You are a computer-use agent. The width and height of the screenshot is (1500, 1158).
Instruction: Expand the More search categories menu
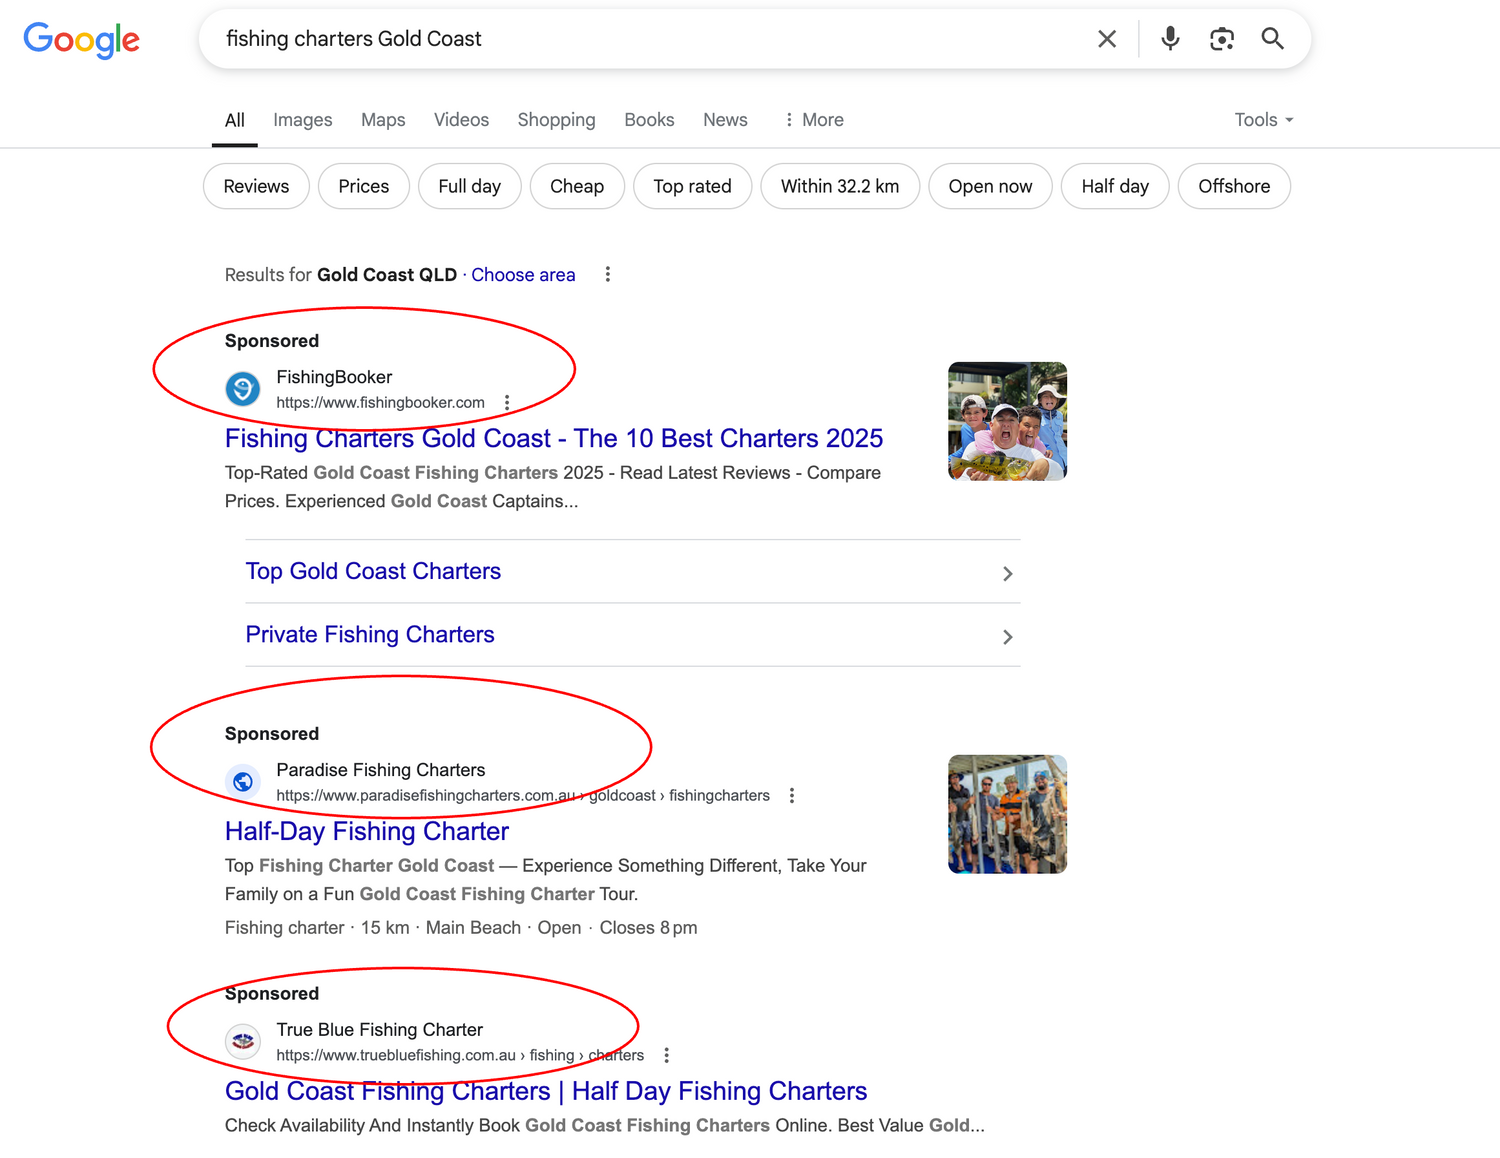pyautogui.click(x=814, y=120)
